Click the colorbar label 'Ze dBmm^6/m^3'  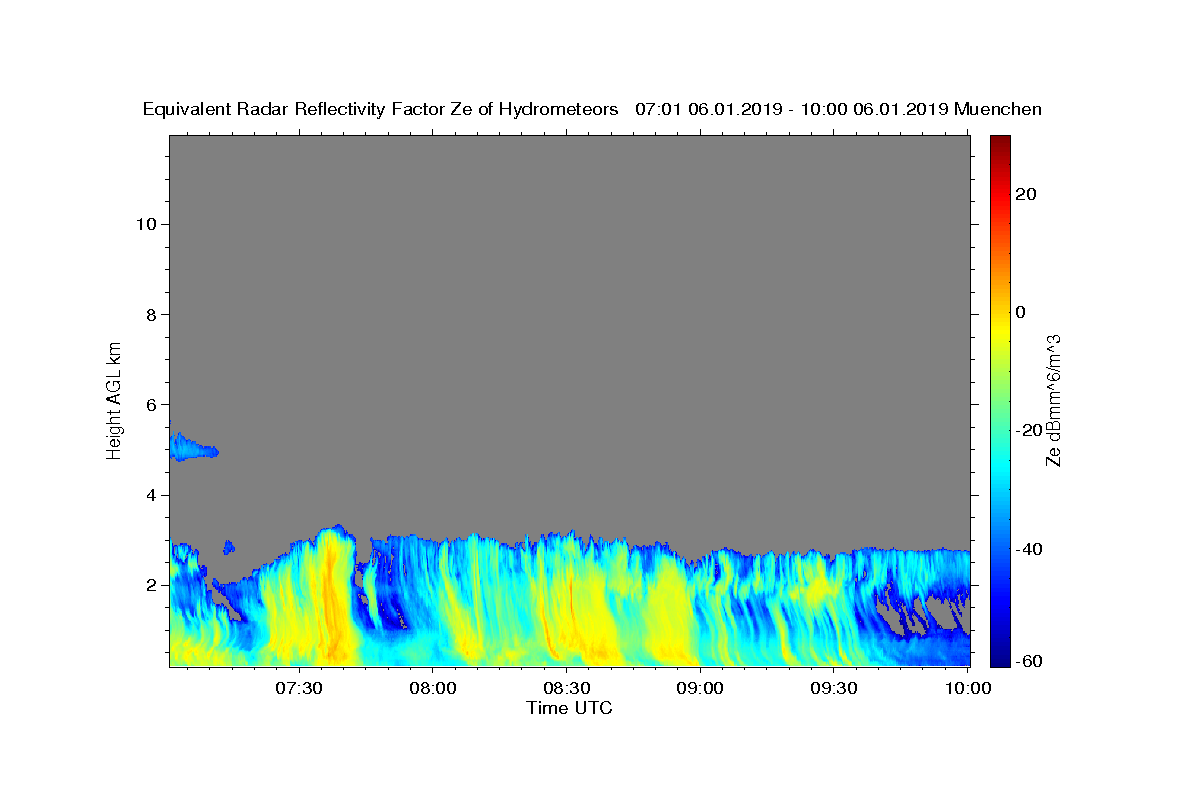pos(1053,399)
